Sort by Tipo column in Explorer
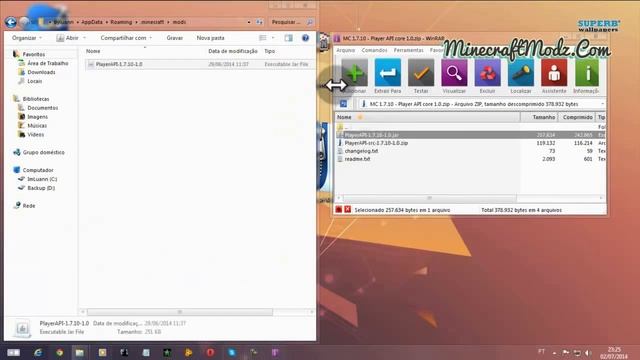Screen dimensions: 640x360 269,51
